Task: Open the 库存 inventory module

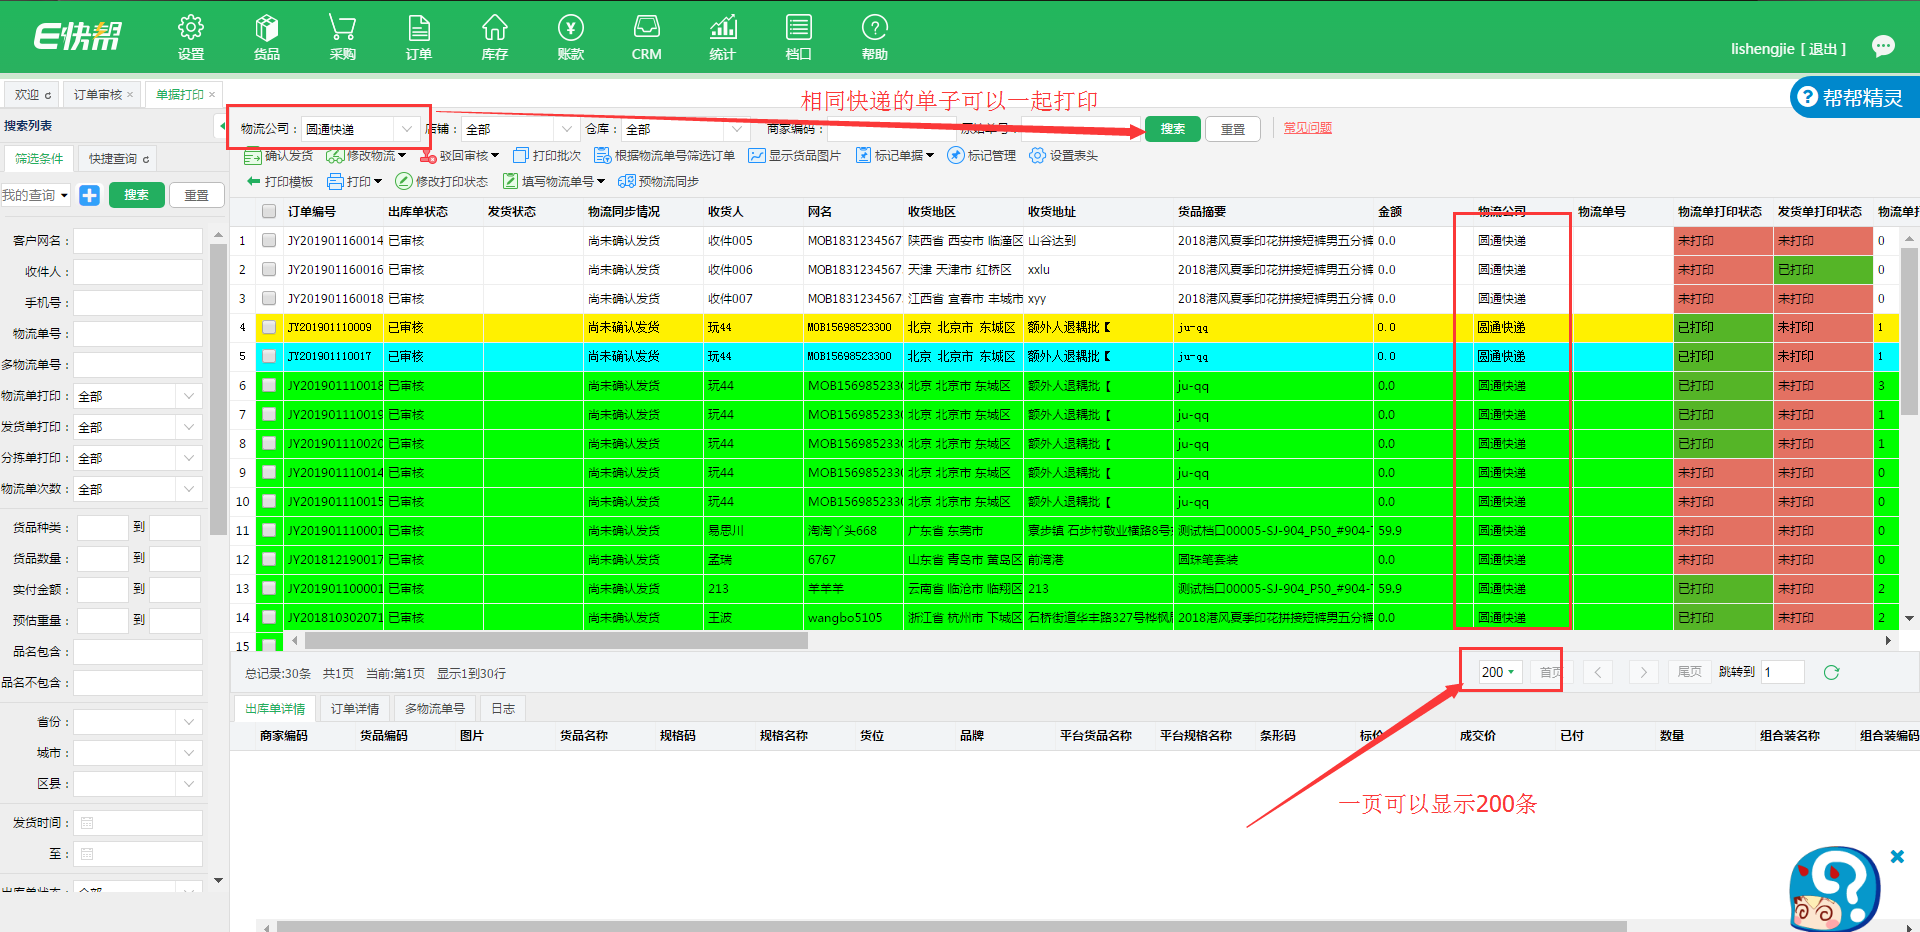Action: pos(495,38)
